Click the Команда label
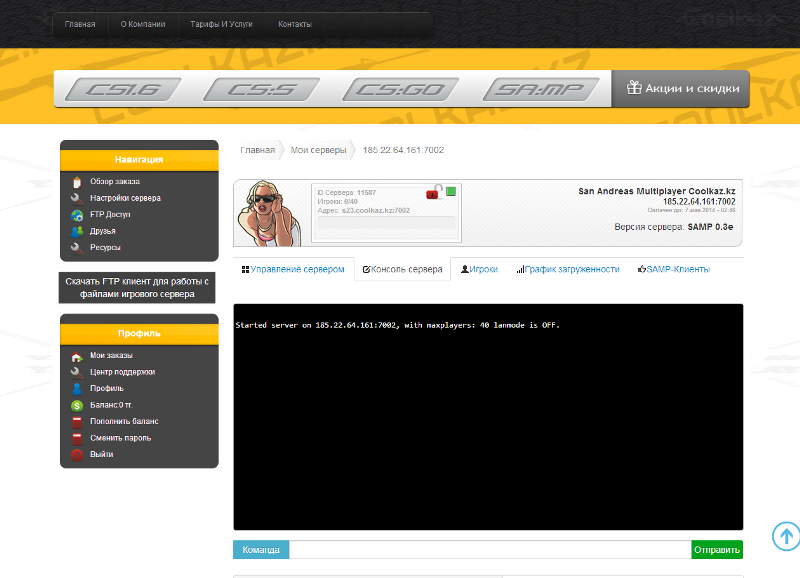 261,550
